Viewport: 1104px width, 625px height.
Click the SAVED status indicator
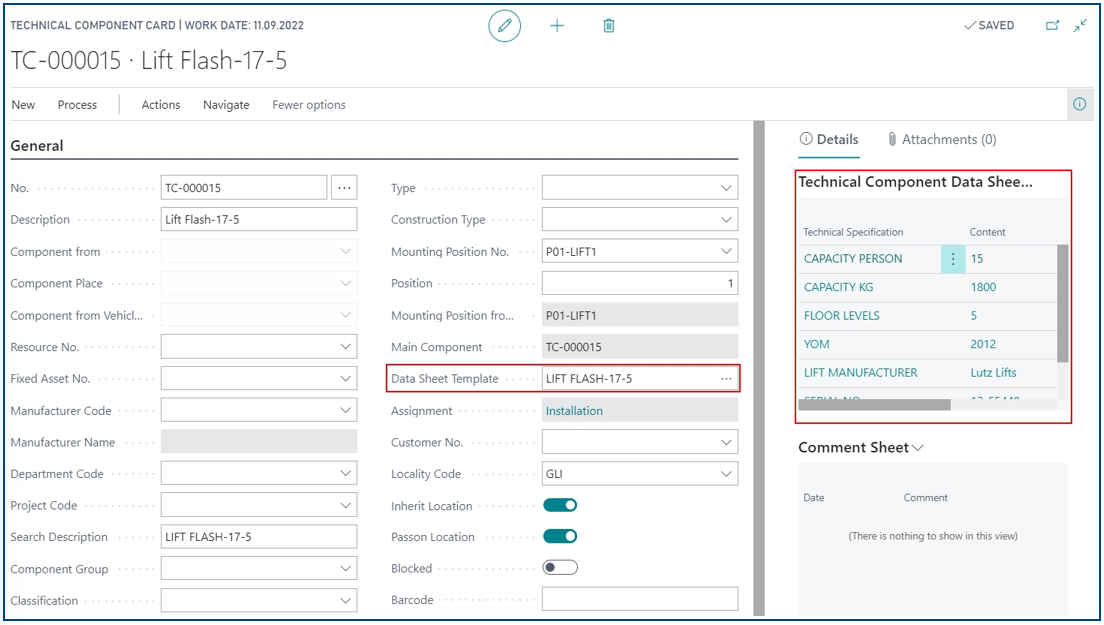[989, 25]
